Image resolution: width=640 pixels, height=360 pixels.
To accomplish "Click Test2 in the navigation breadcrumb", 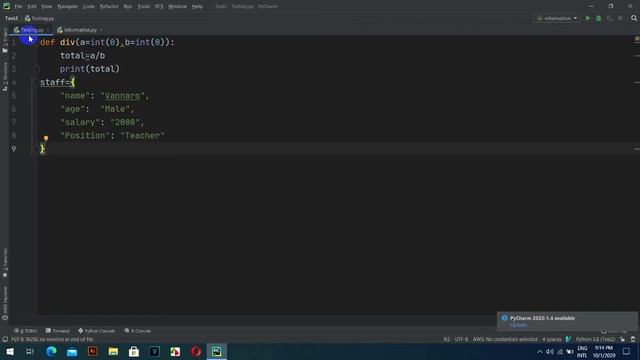I will point(11,18).
